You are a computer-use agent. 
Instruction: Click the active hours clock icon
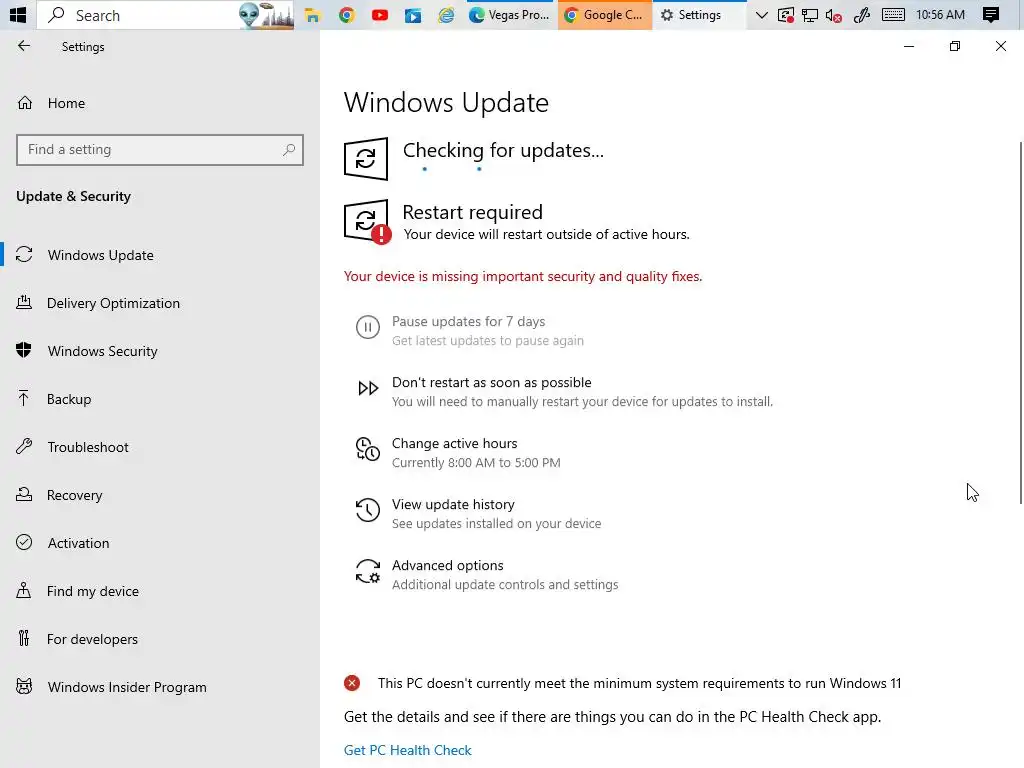click(x=368, y=449)
